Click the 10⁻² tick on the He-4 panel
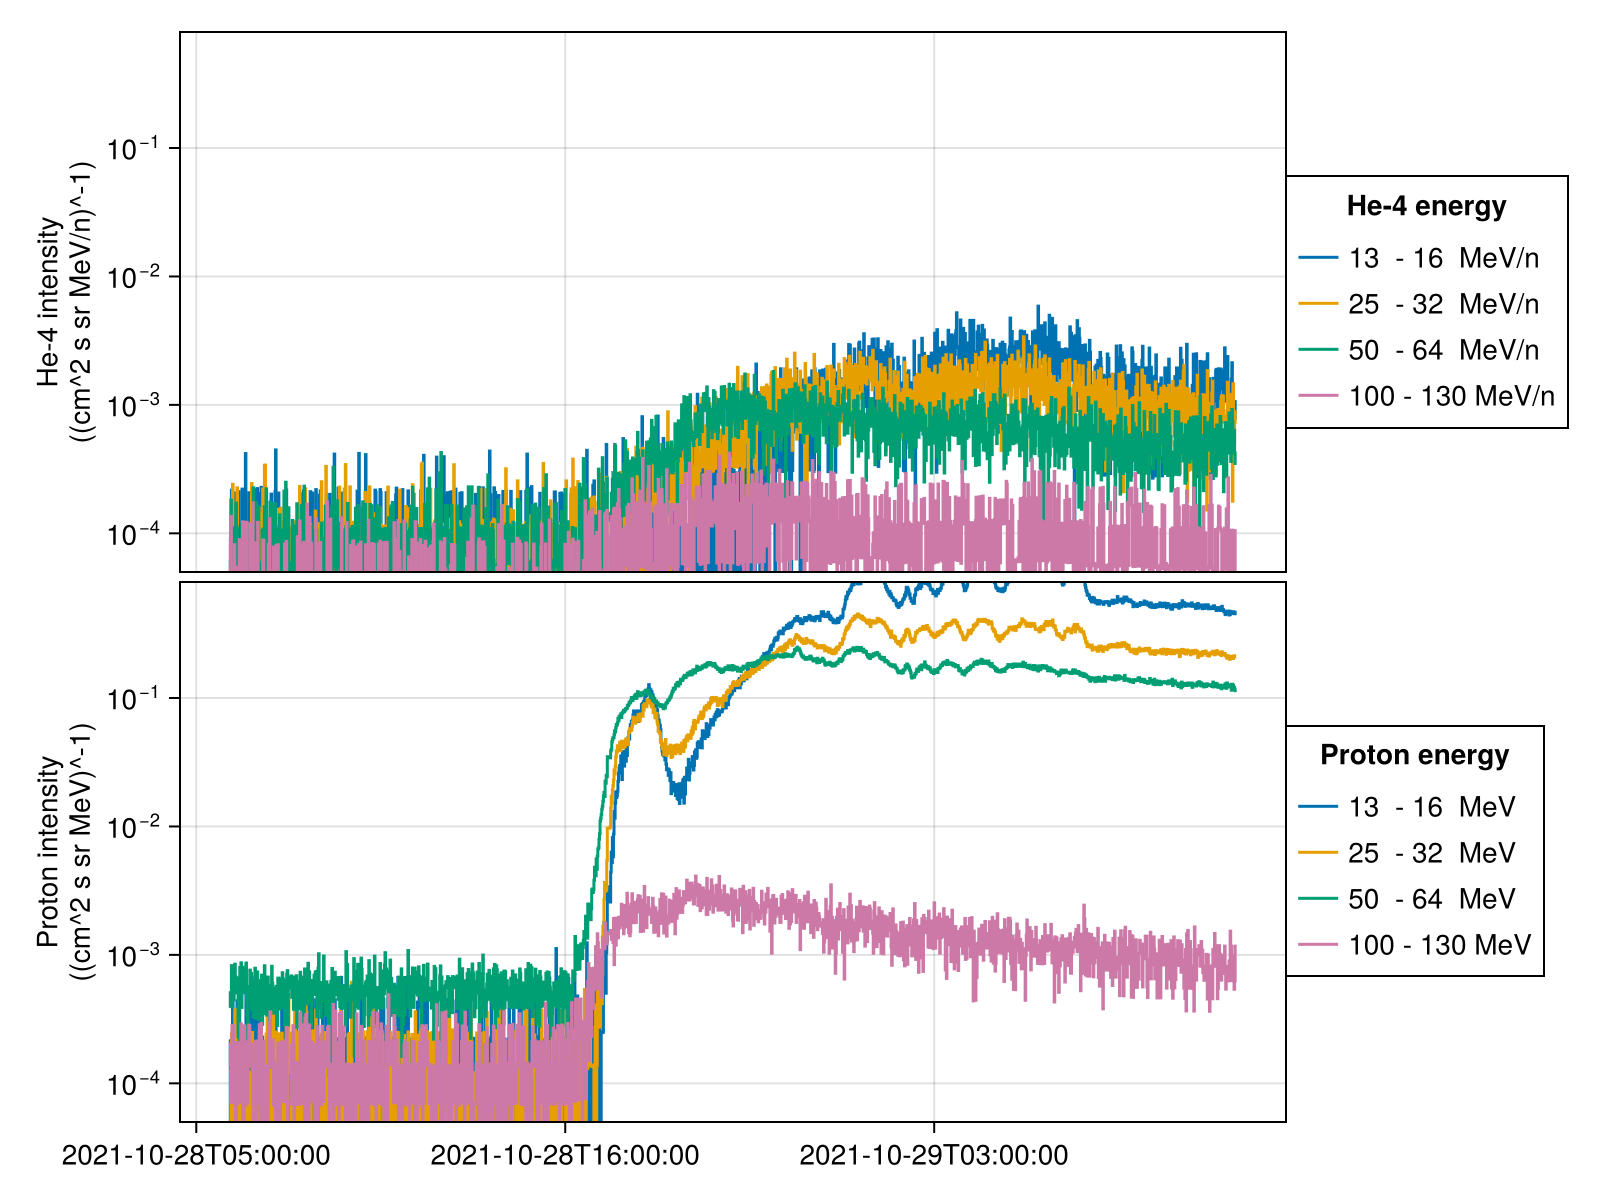This screenshot has width=1600, height=1200. (130, 278)
